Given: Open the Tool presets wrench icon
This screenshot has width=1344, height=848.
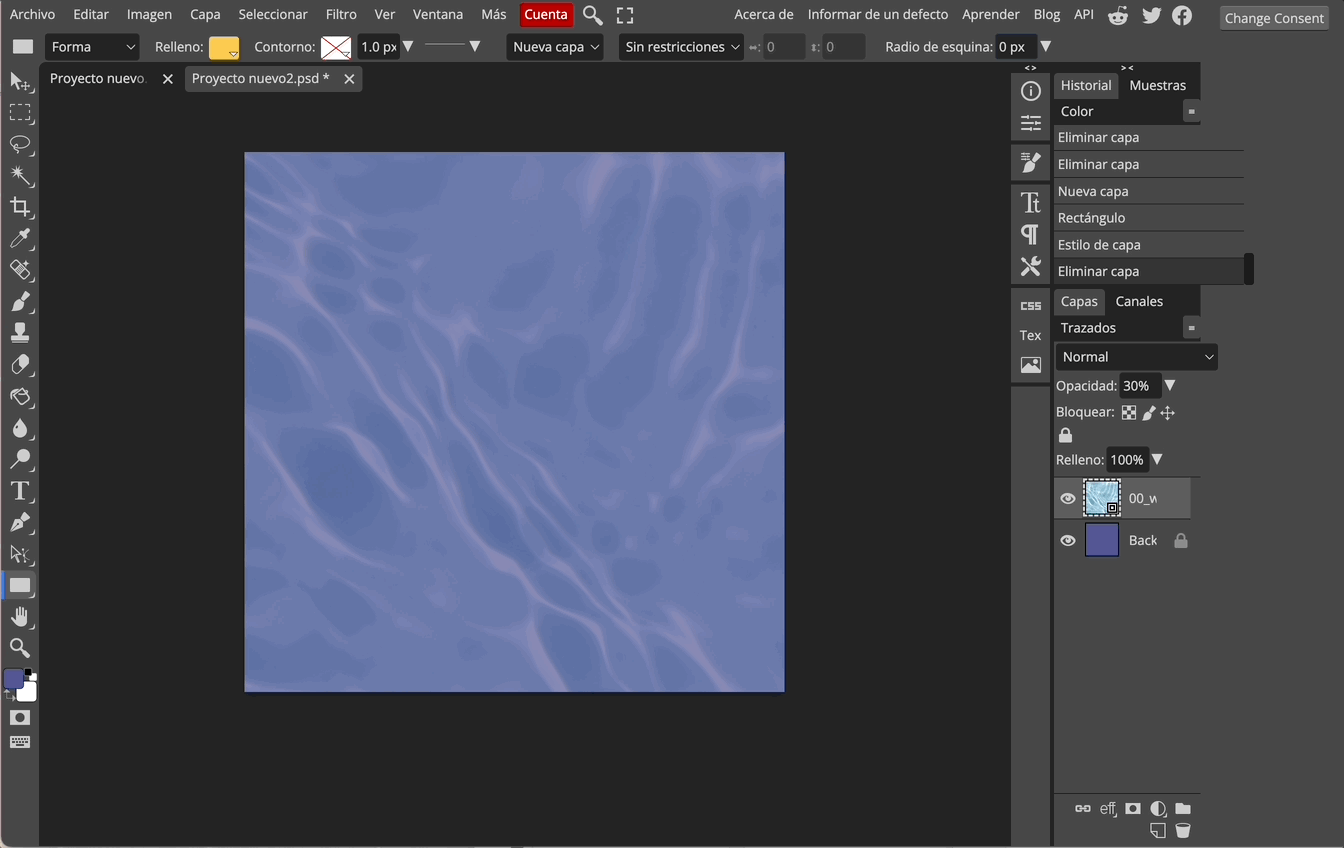Looking at the screenshot, I should [x=1031, y=266].
